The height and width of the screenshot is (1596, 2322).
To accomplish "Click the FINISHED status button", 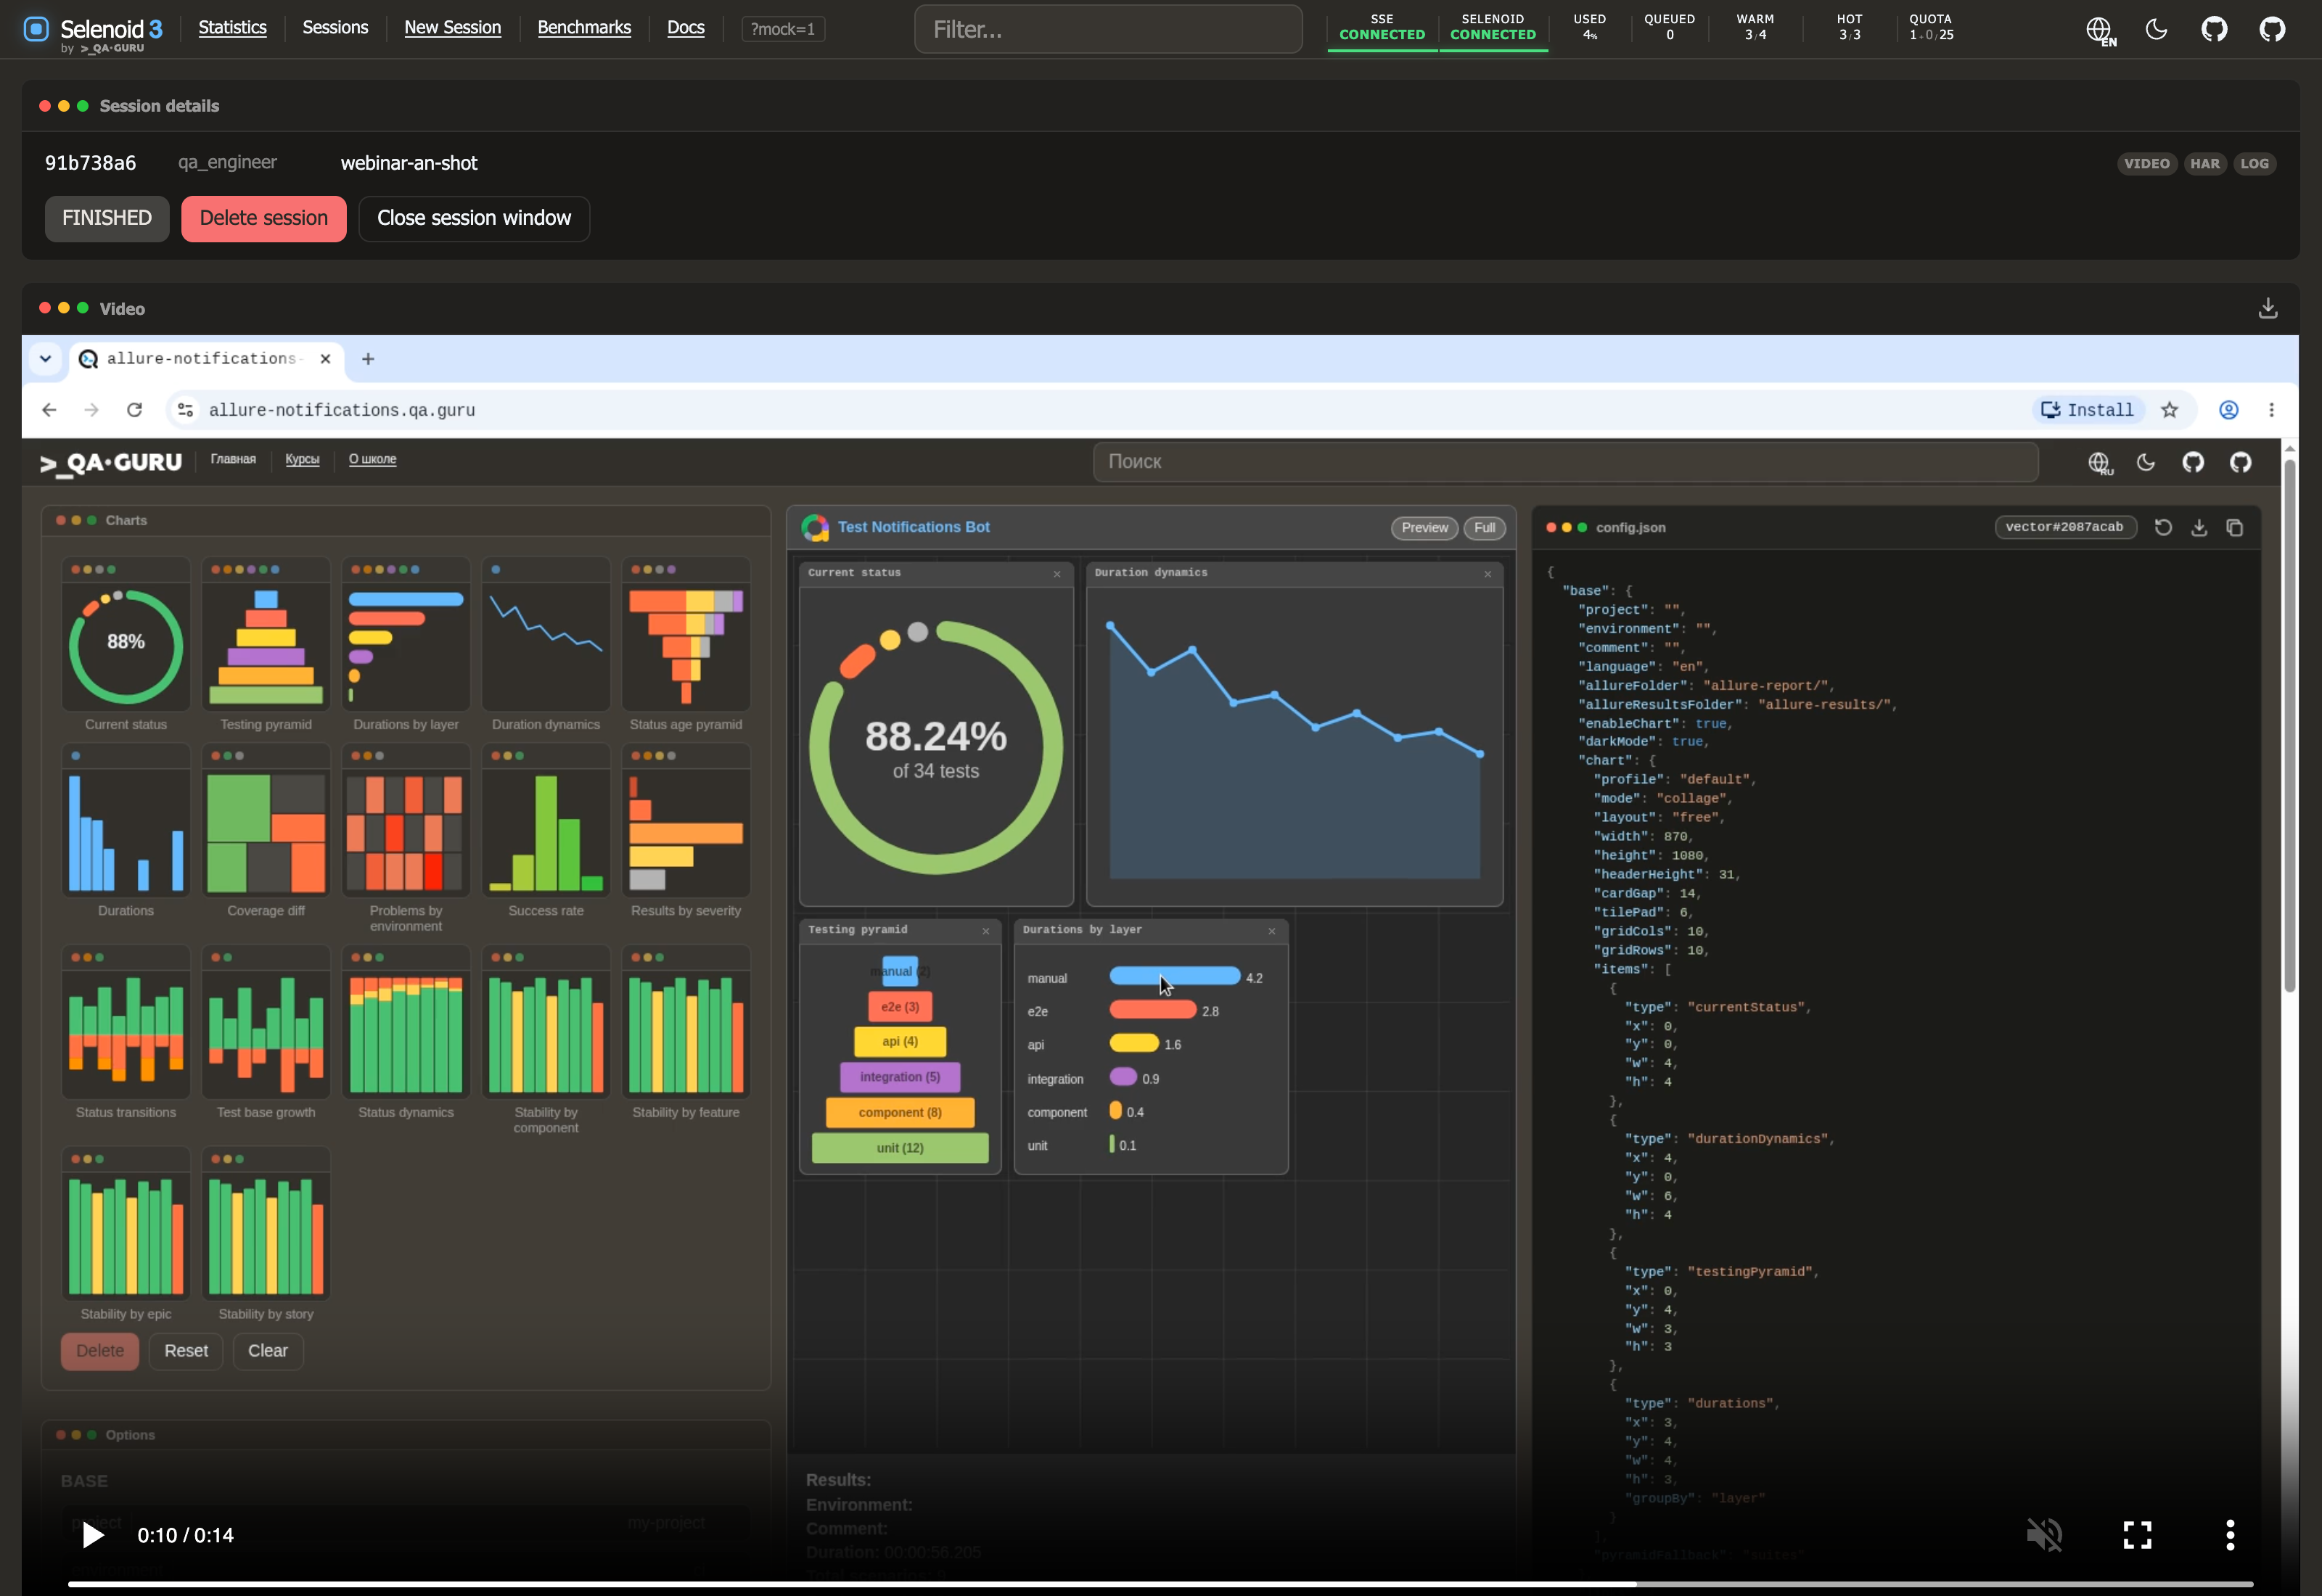I will coord(107,218).
